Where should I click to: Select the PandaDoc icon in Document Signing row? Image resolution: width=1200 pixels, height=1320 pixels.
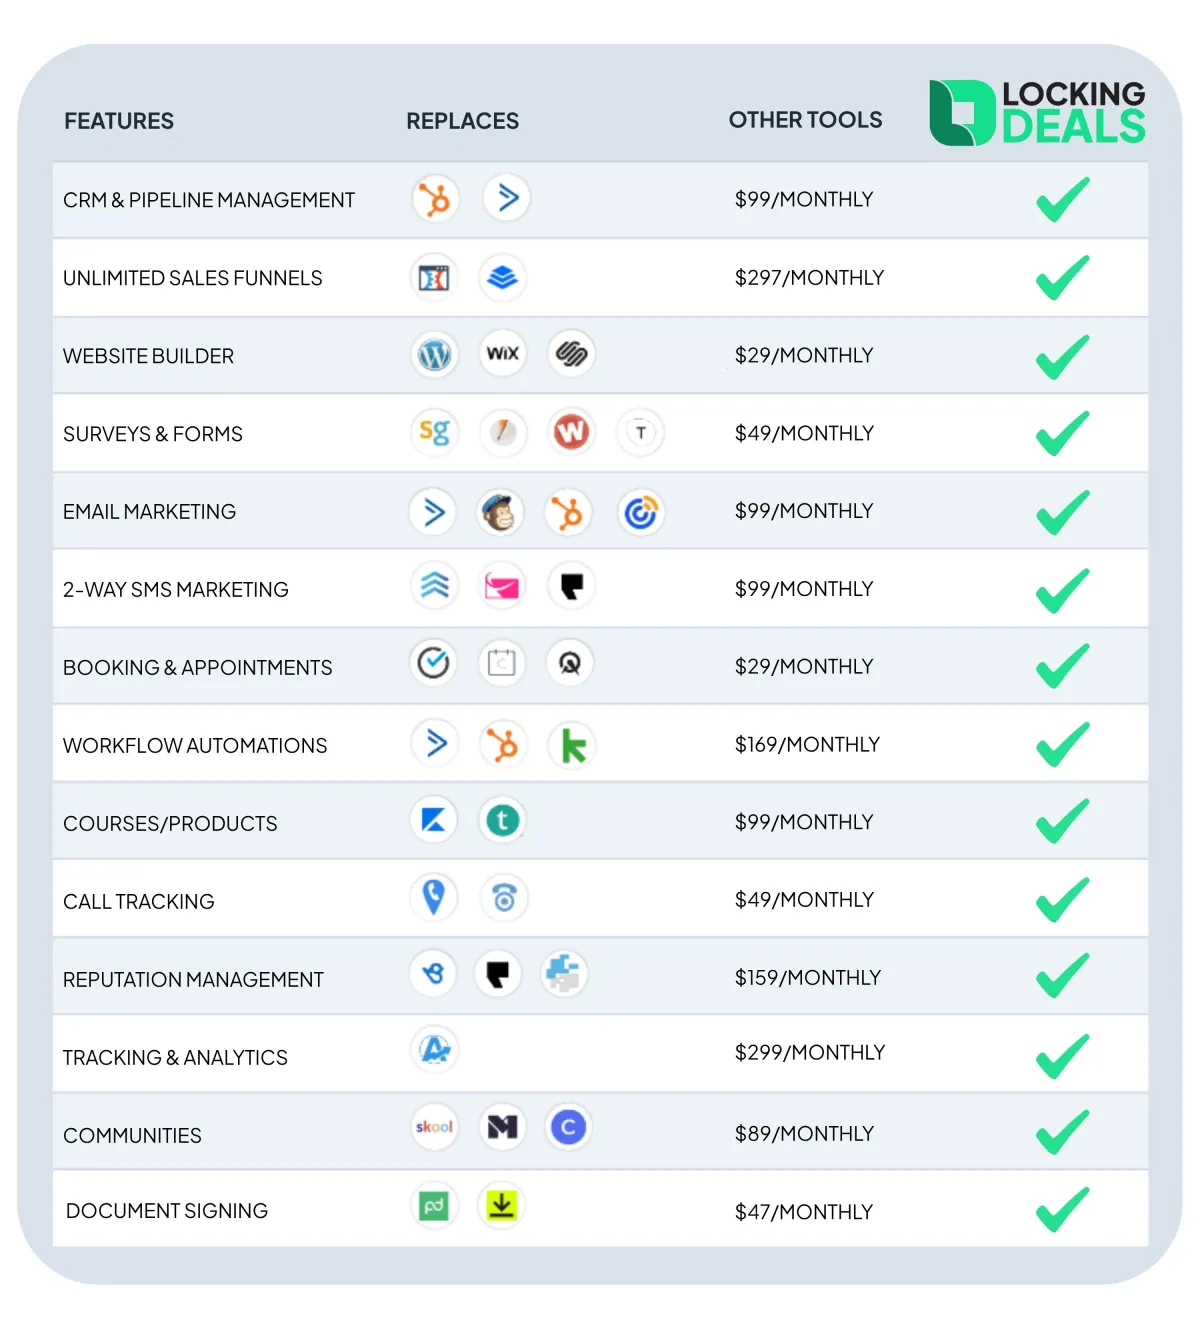tap(434, 1206)
